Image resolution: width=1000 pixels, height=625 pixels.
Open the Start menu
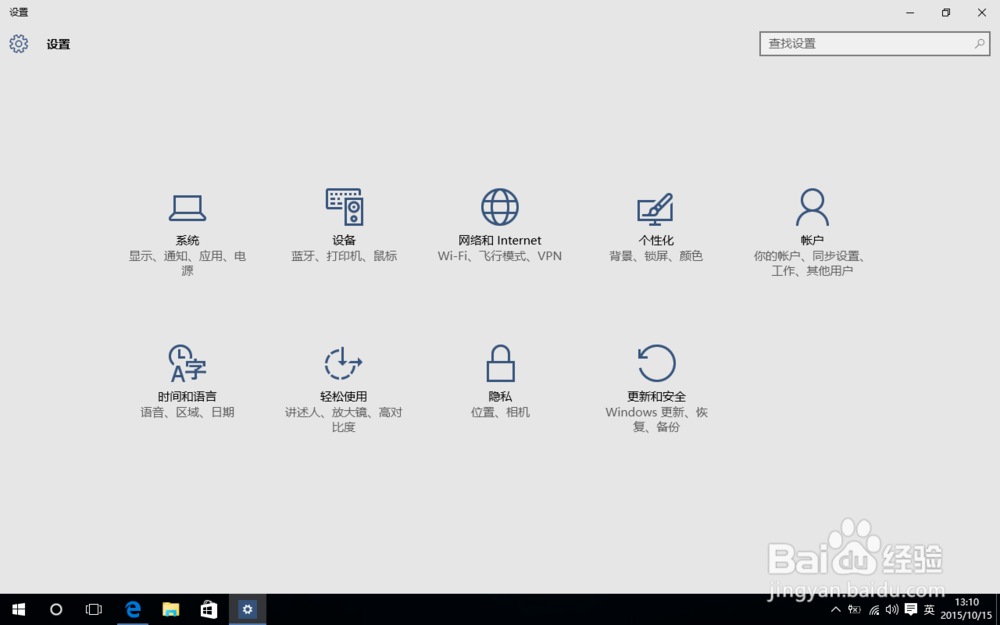pos(19,609)
